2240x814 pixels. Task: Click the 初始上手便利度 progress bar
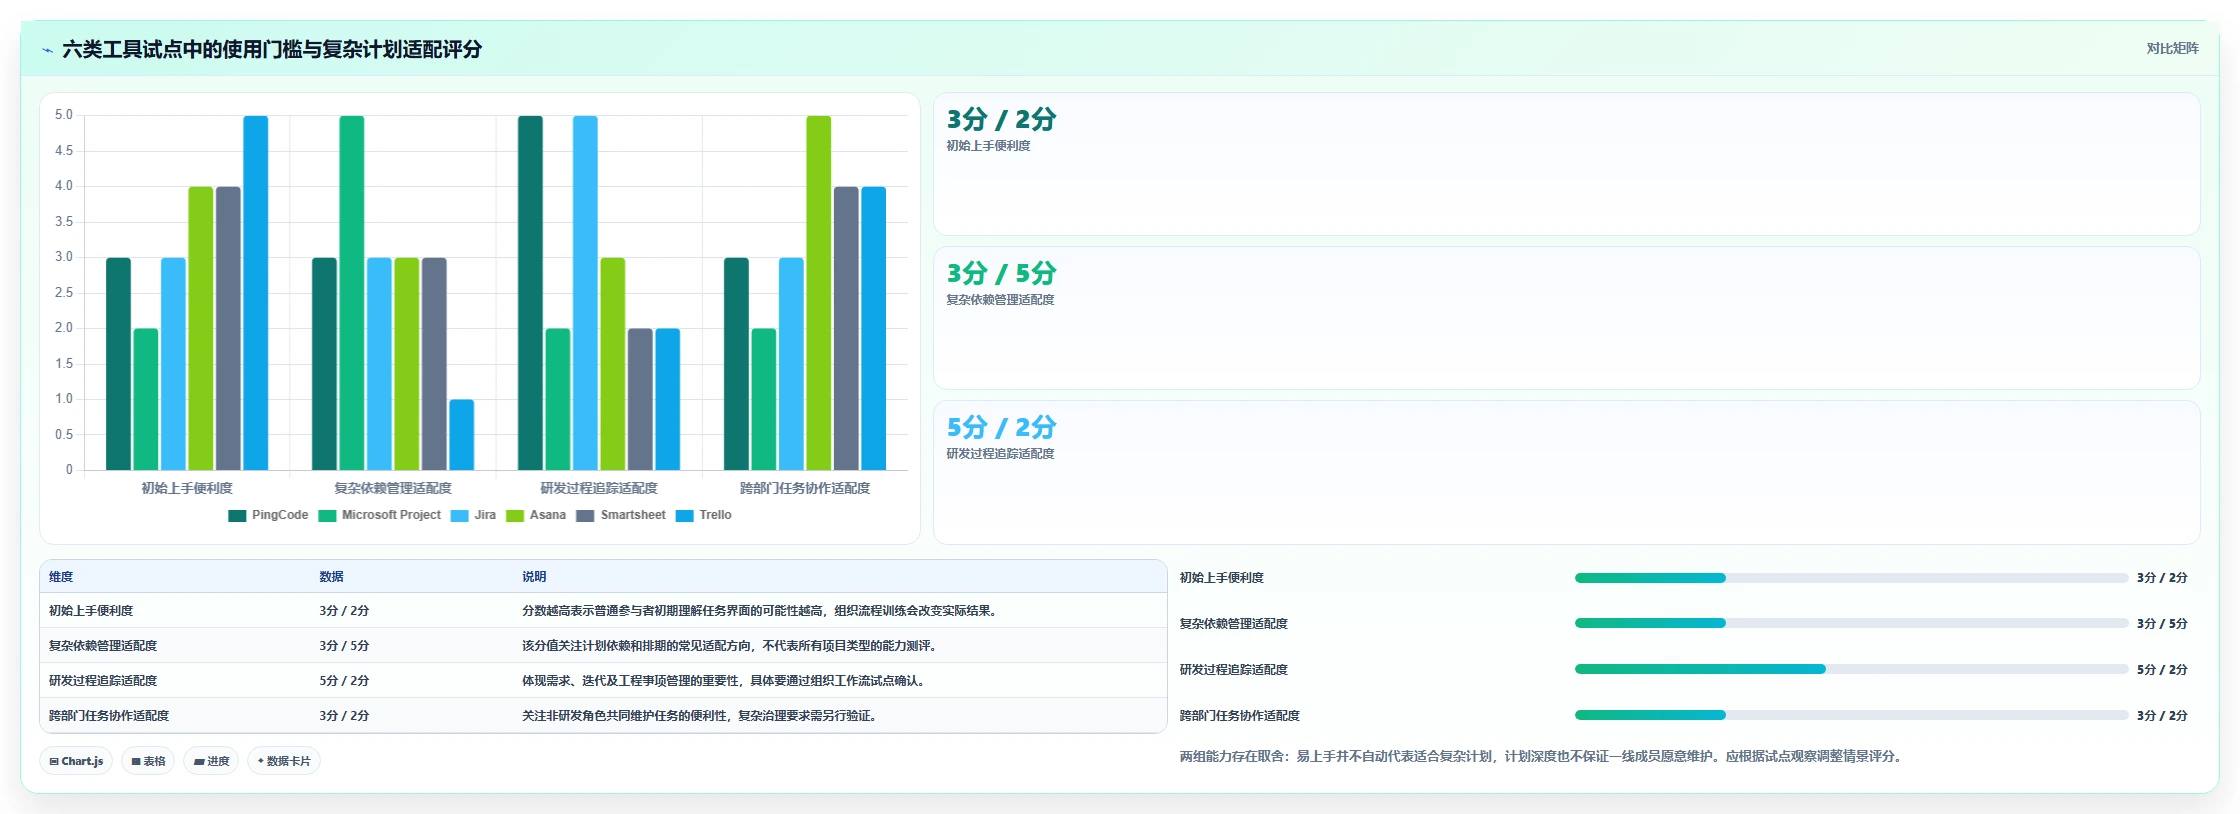[1851, 578]
